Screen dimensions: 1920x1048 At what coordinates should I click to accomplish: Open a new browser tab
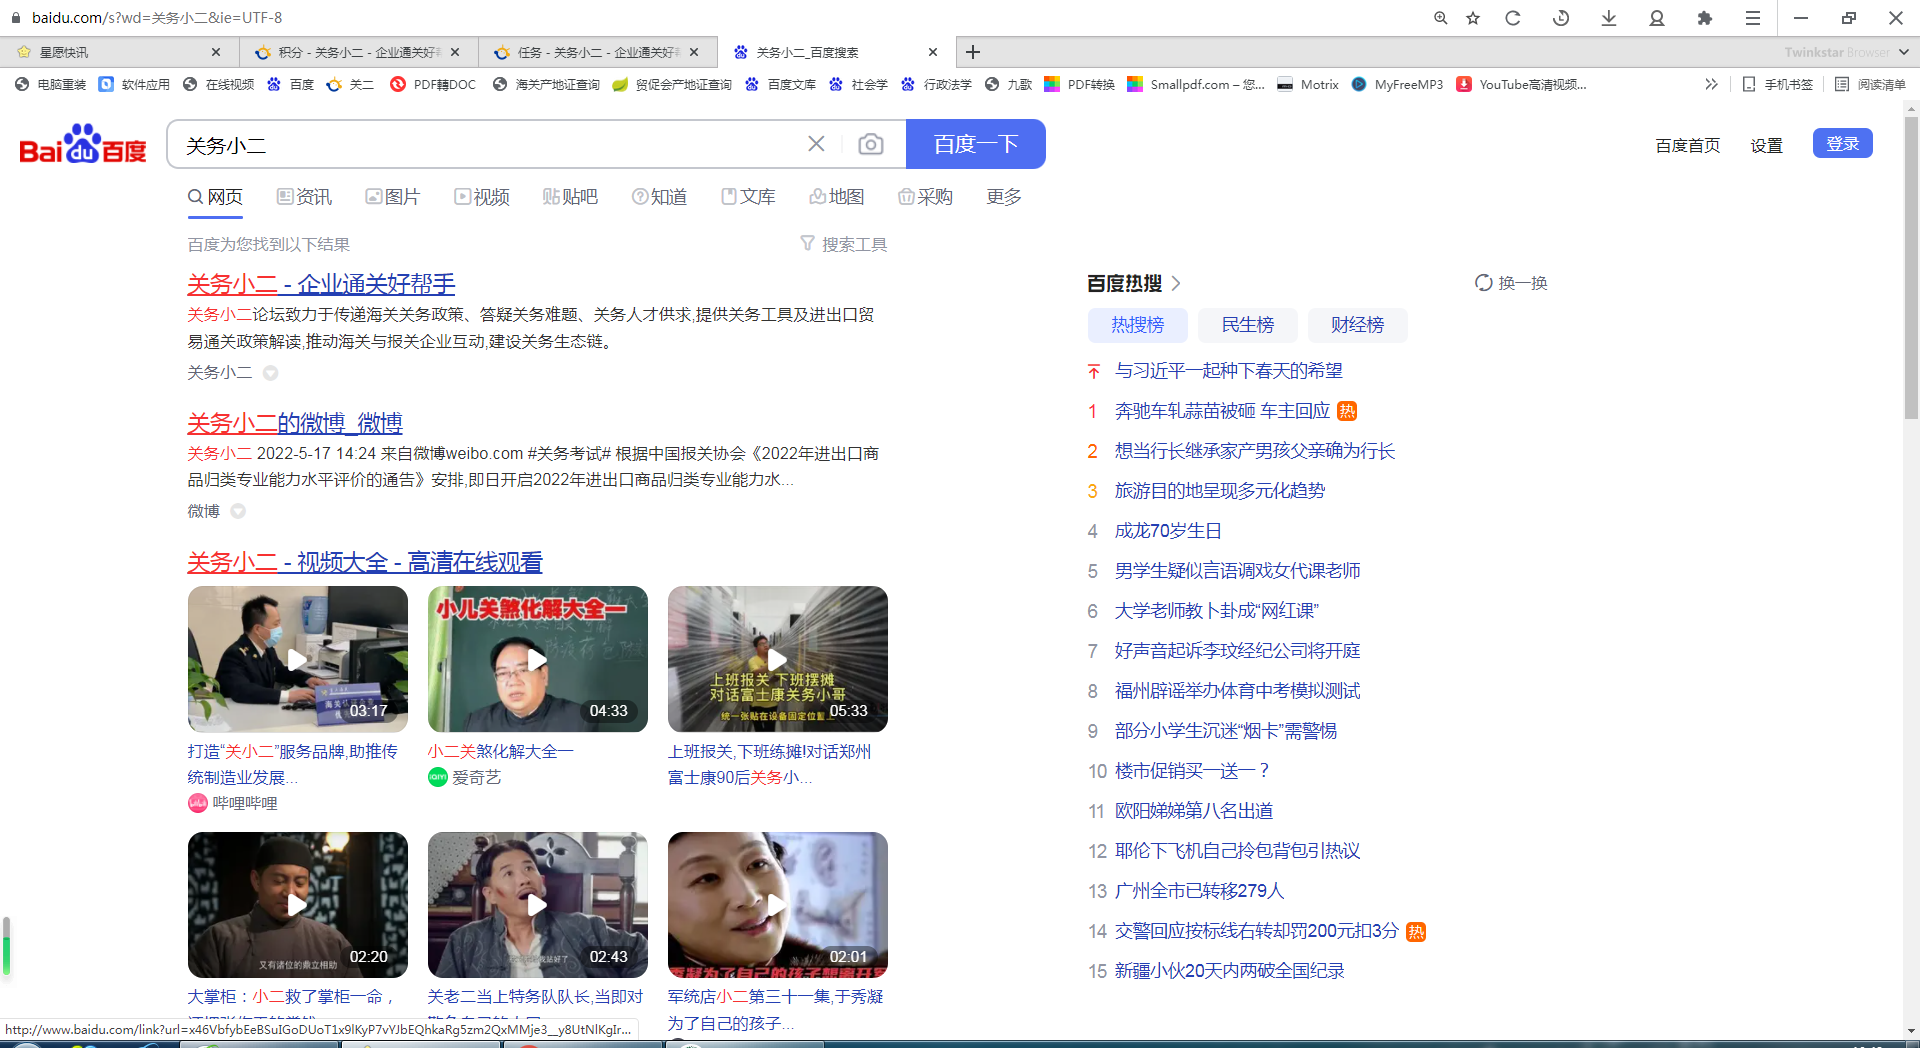click(973, 52)
